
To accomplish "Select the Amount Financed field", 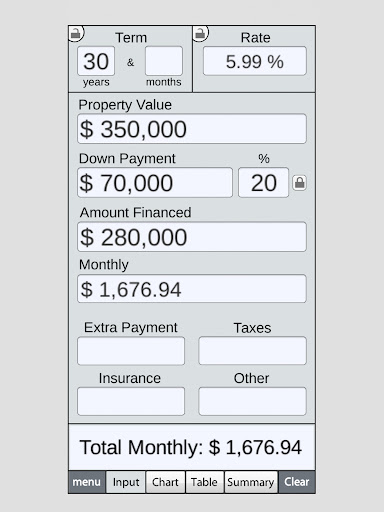I will 192,237.
